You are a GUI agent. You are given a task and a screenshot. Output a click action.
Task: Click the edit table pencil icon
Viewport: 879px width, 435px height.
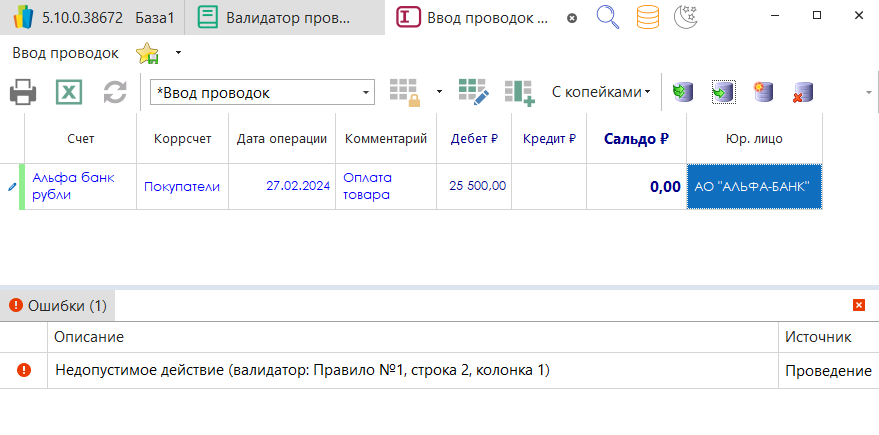[473, 93]
